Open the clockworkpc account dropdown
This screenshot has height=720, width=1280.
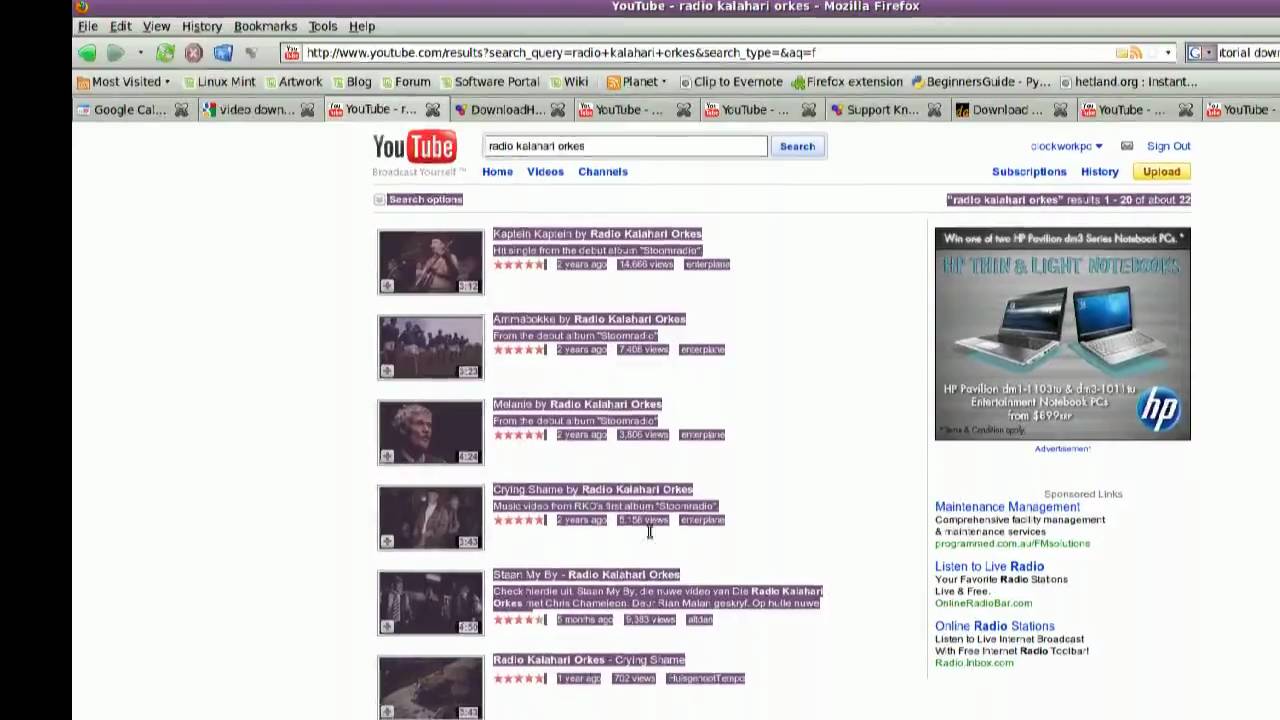tap(1066, 147)
